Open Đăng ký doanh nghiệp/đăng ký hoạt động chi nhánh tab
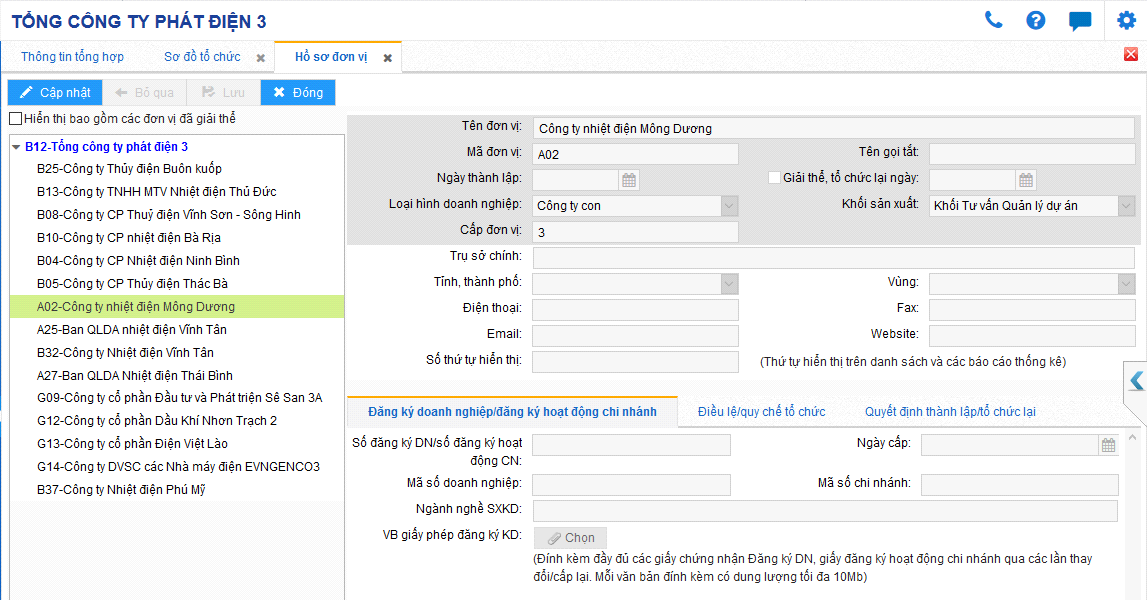The image size is (1147, 600). 512,412
